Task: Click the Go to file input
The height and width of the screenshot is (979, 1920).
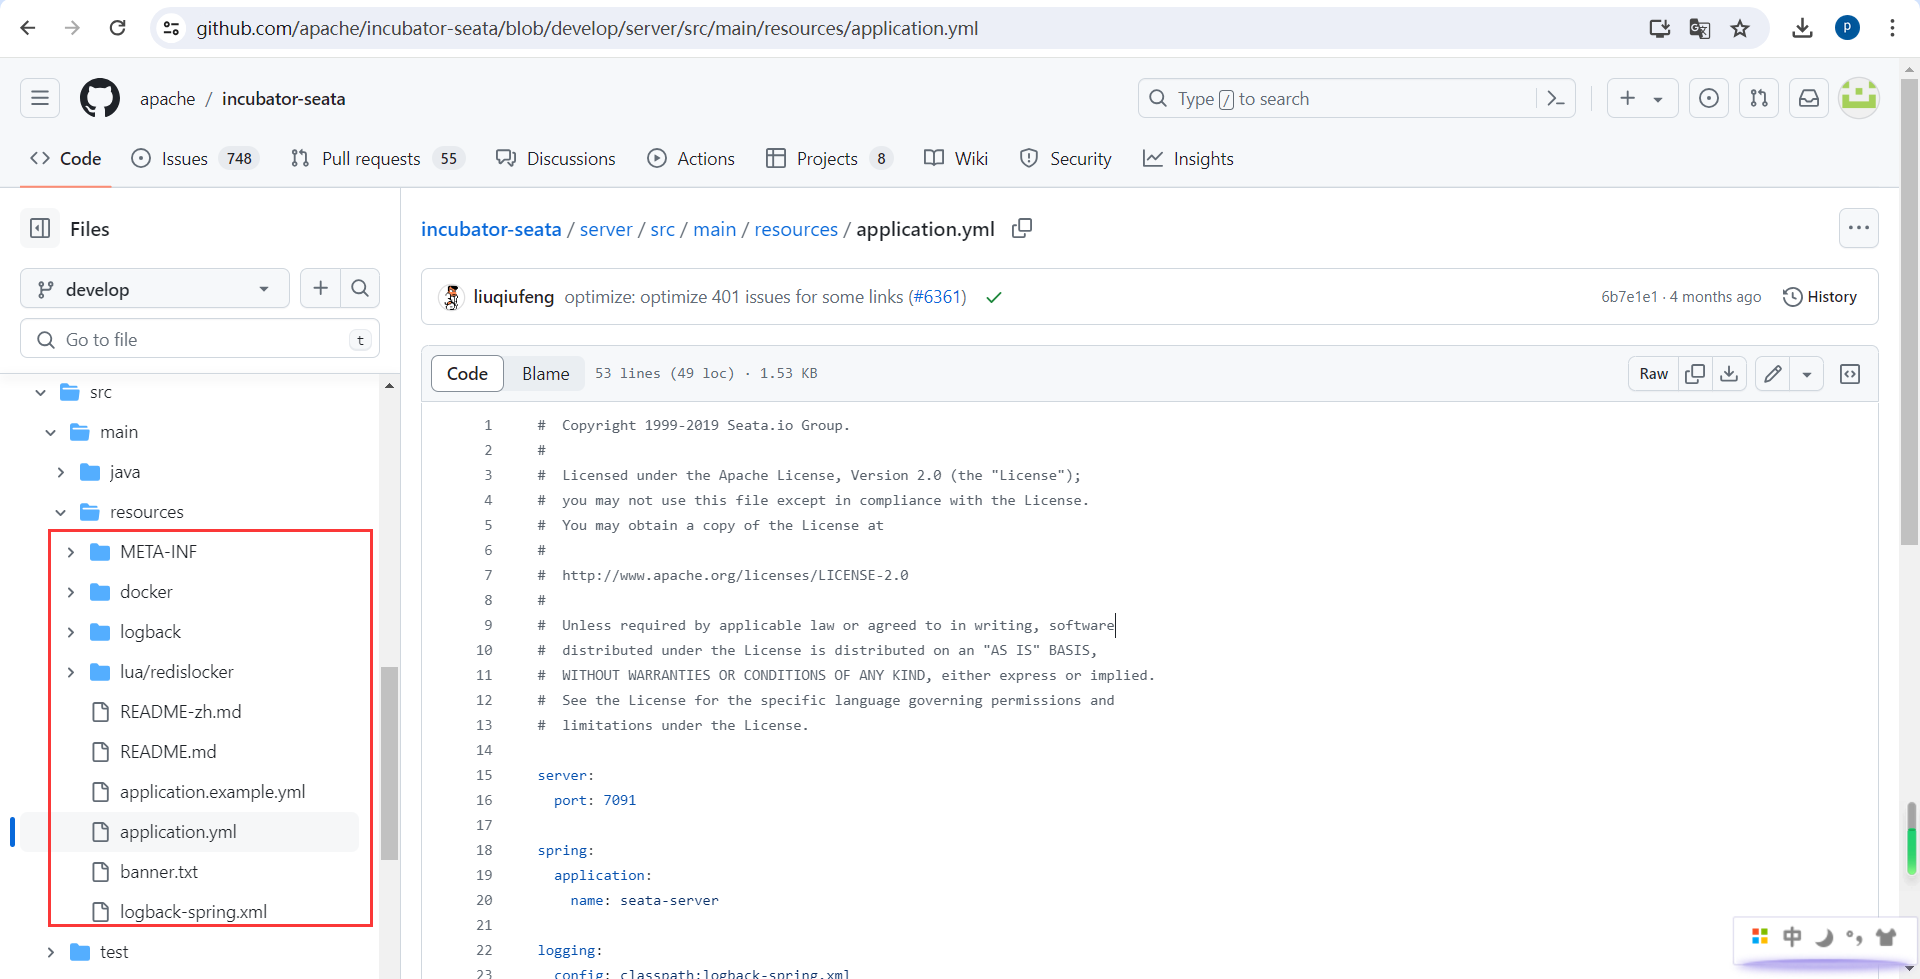Action: (x=200, y=339)
